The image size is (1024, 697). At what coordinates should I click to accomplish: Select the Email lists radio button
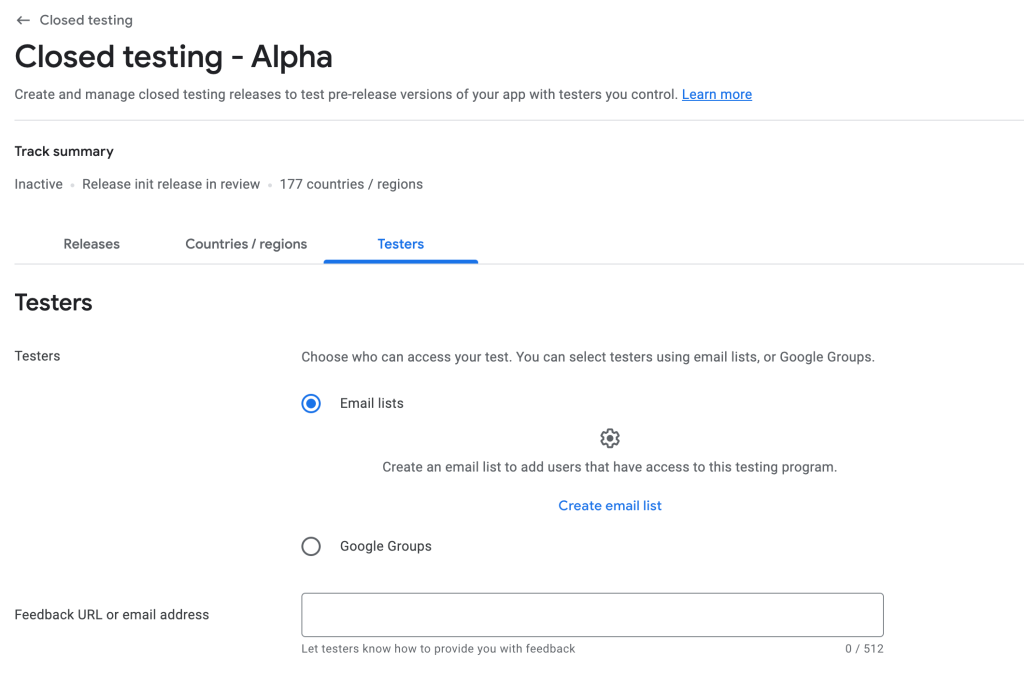pos(311,404)
